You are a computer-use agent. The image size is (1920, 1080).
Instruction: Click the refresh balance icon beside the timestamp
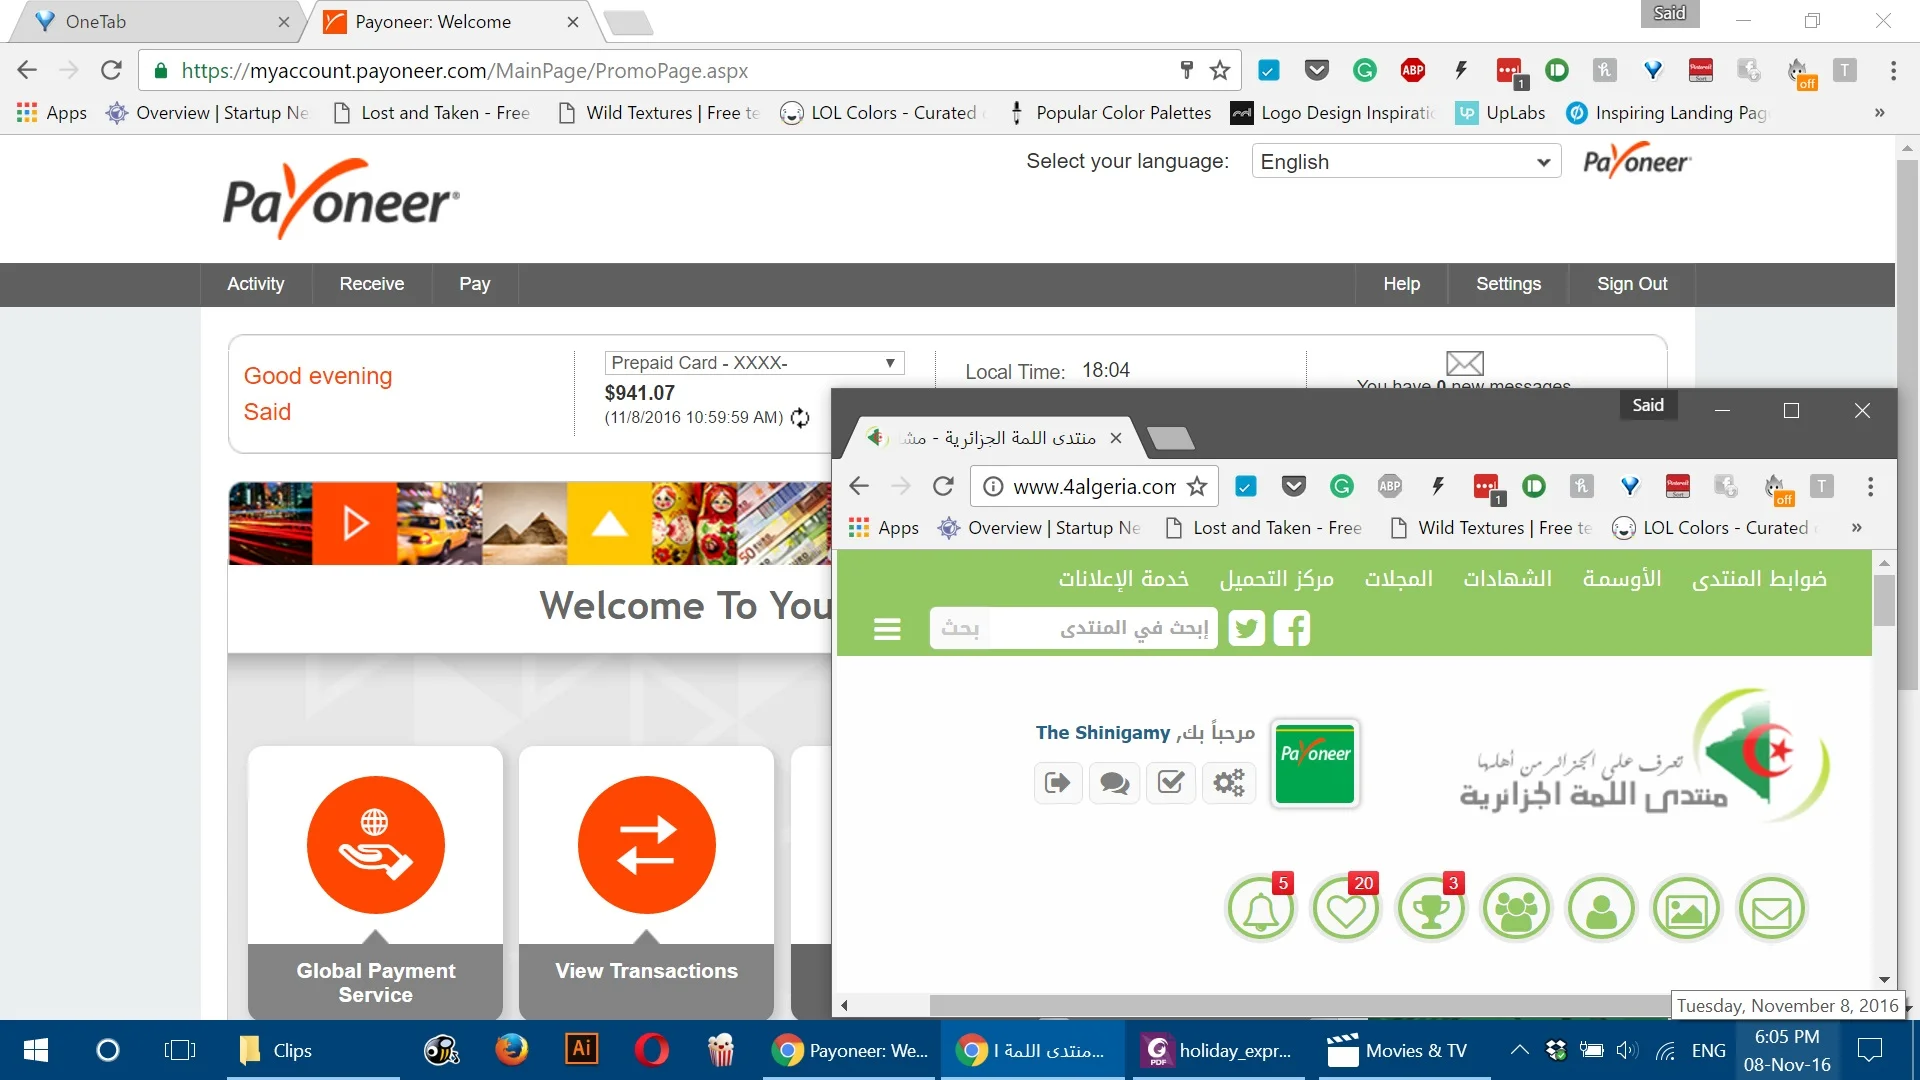[800, 418]
